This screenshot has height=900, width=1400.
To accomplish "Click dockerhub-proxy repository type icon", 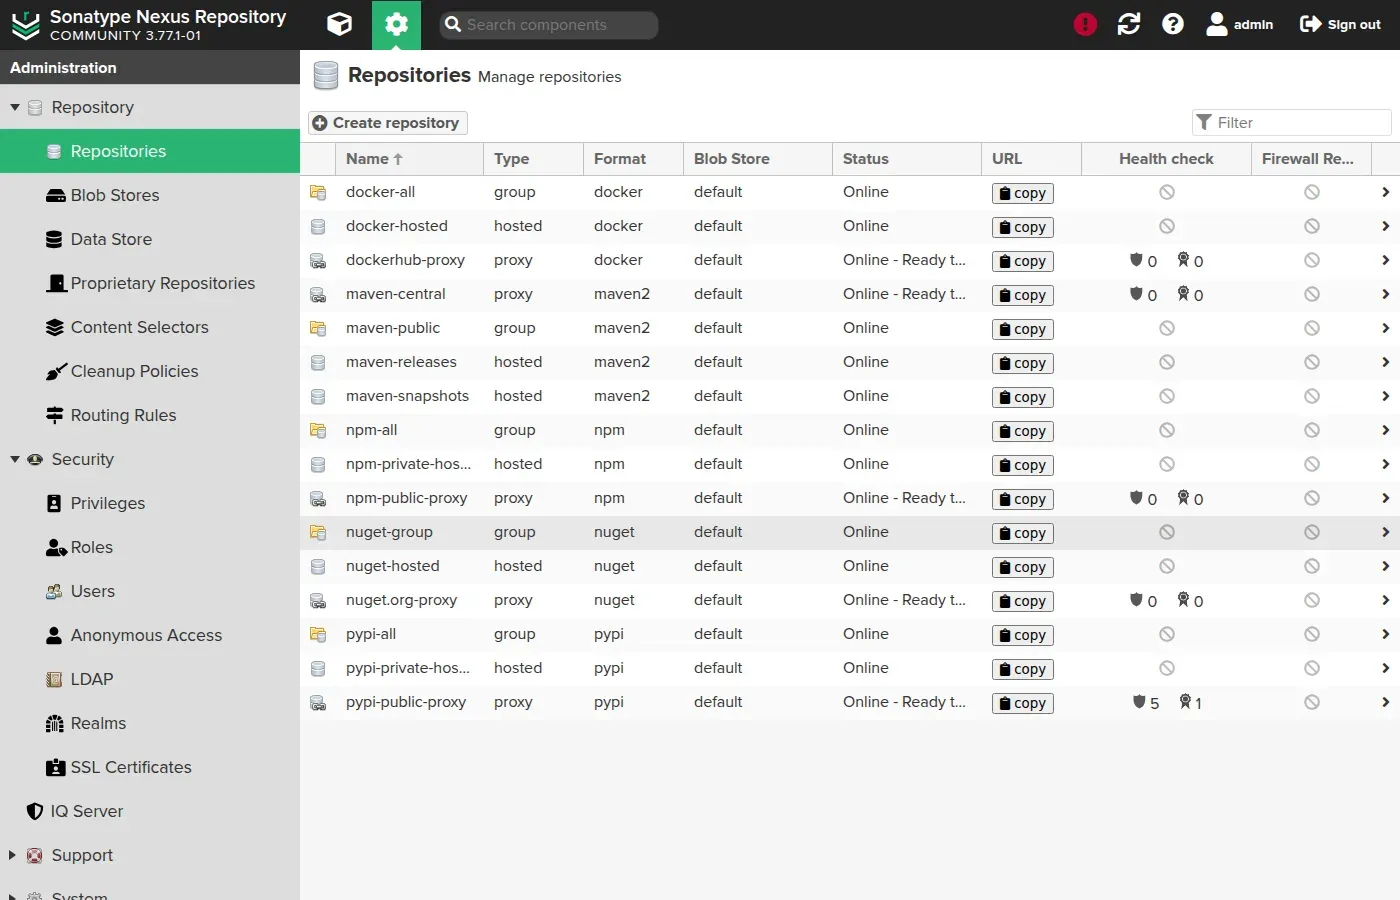I will click(x=318, y=261).
